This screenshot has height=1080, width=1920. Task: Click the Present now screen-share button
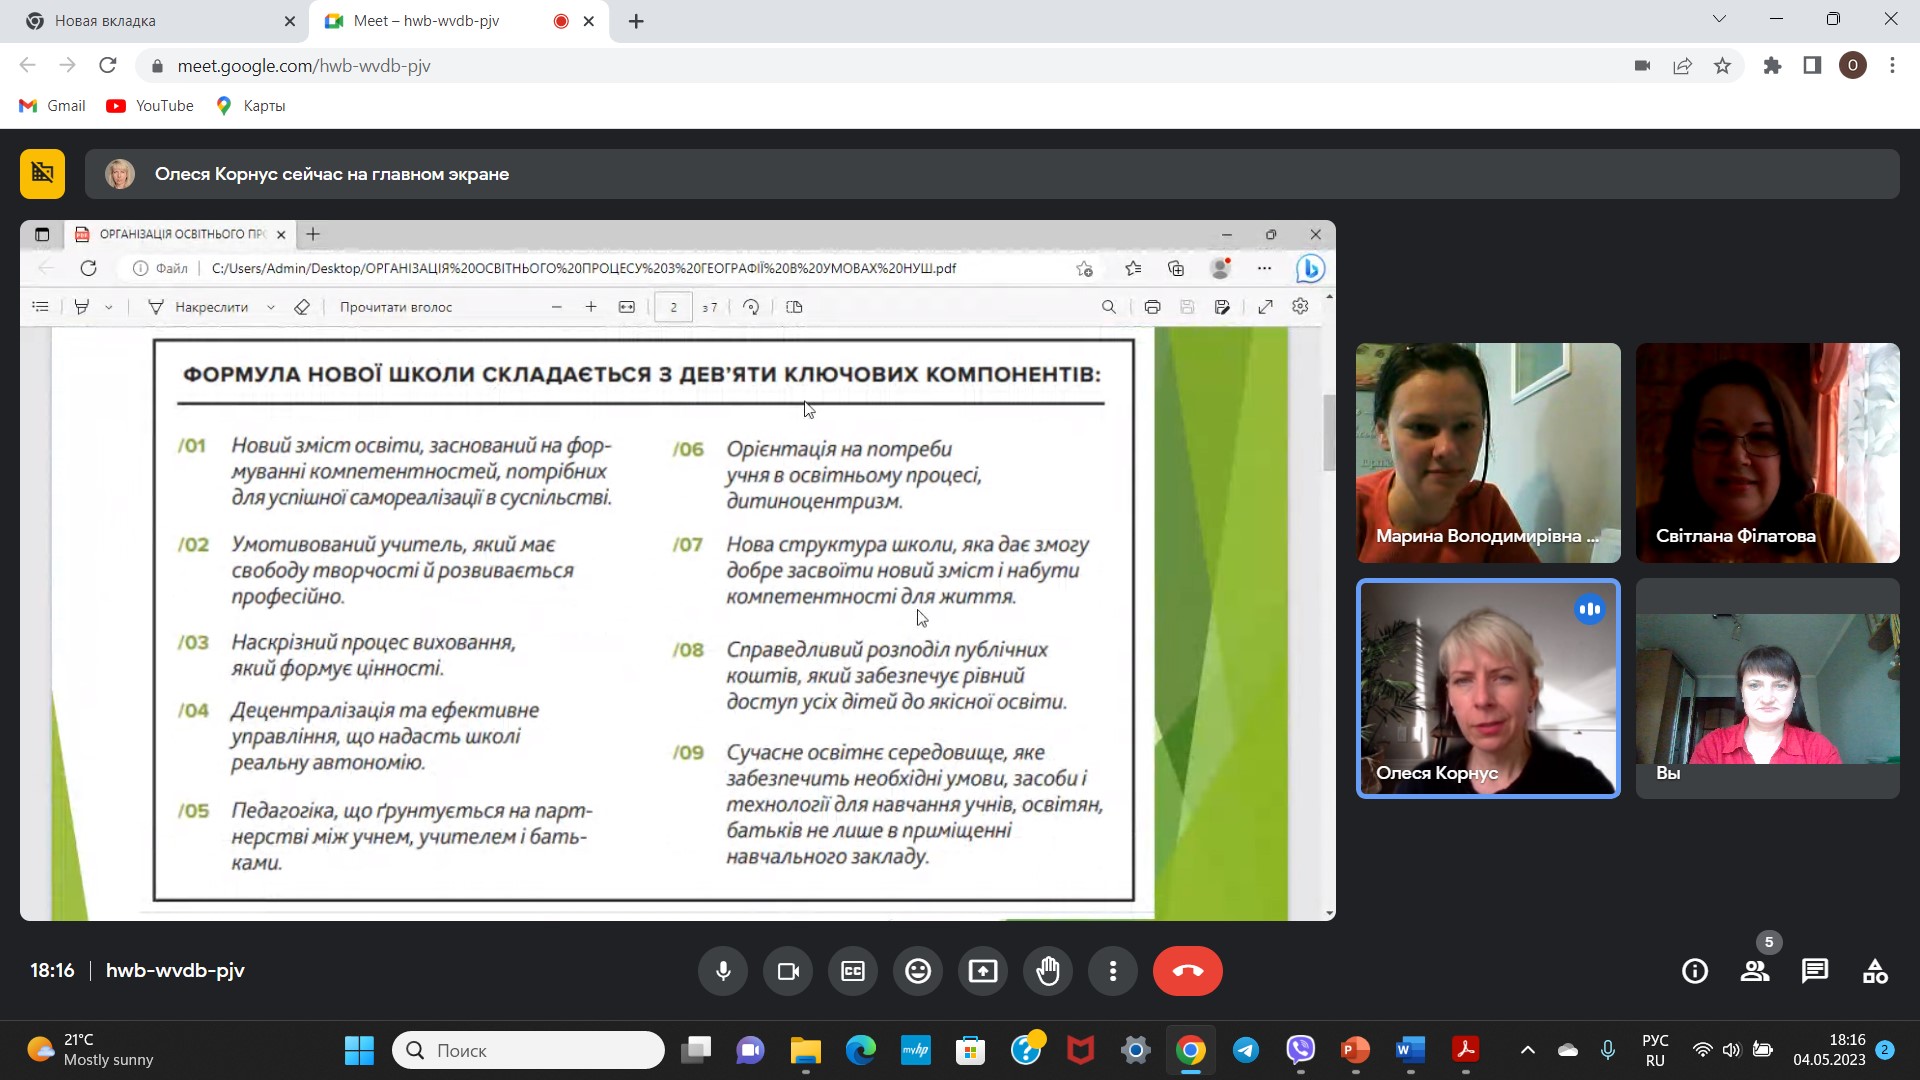[983, 971]
